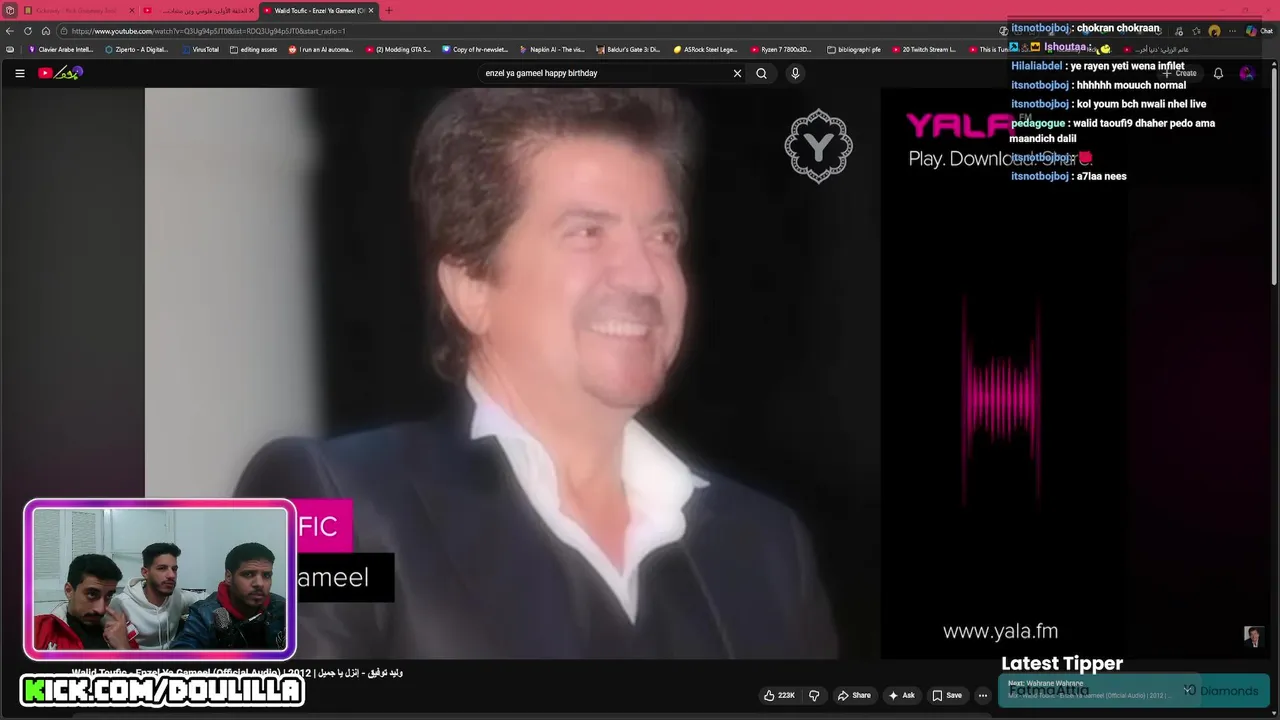Click the Create button in YouTube header
Screen dimensions: 1280x720
tap(1179, 73)
